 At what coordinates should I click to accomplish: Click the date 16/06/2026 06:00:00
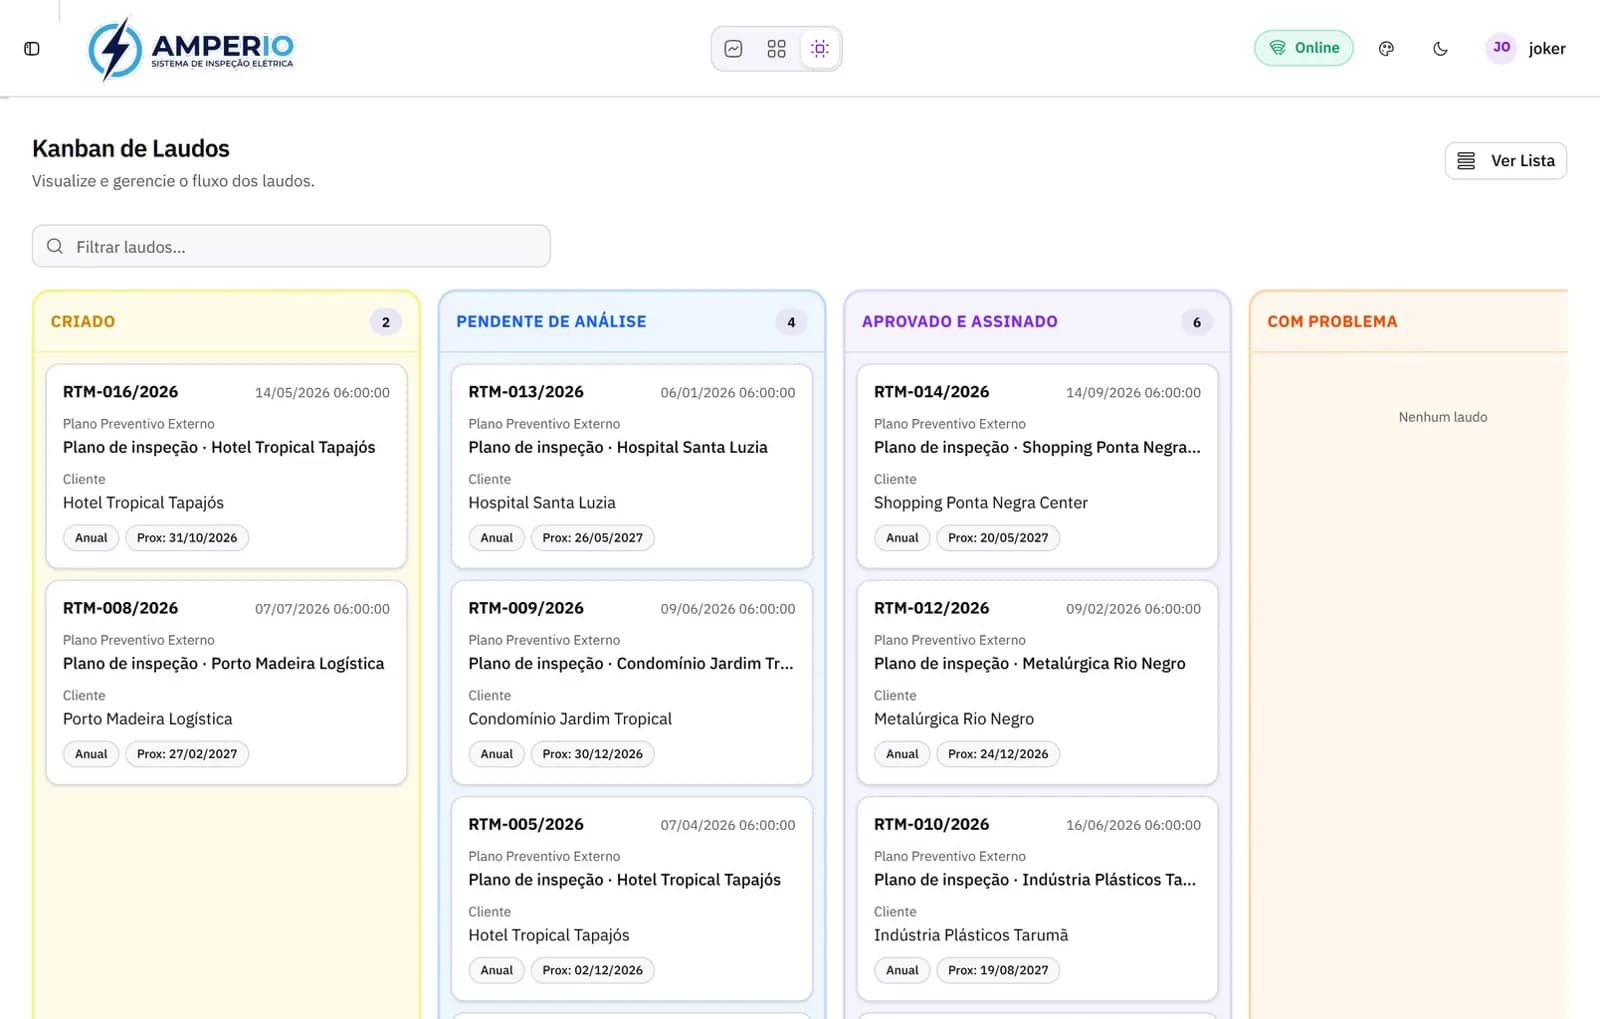tap(1133, 825)
